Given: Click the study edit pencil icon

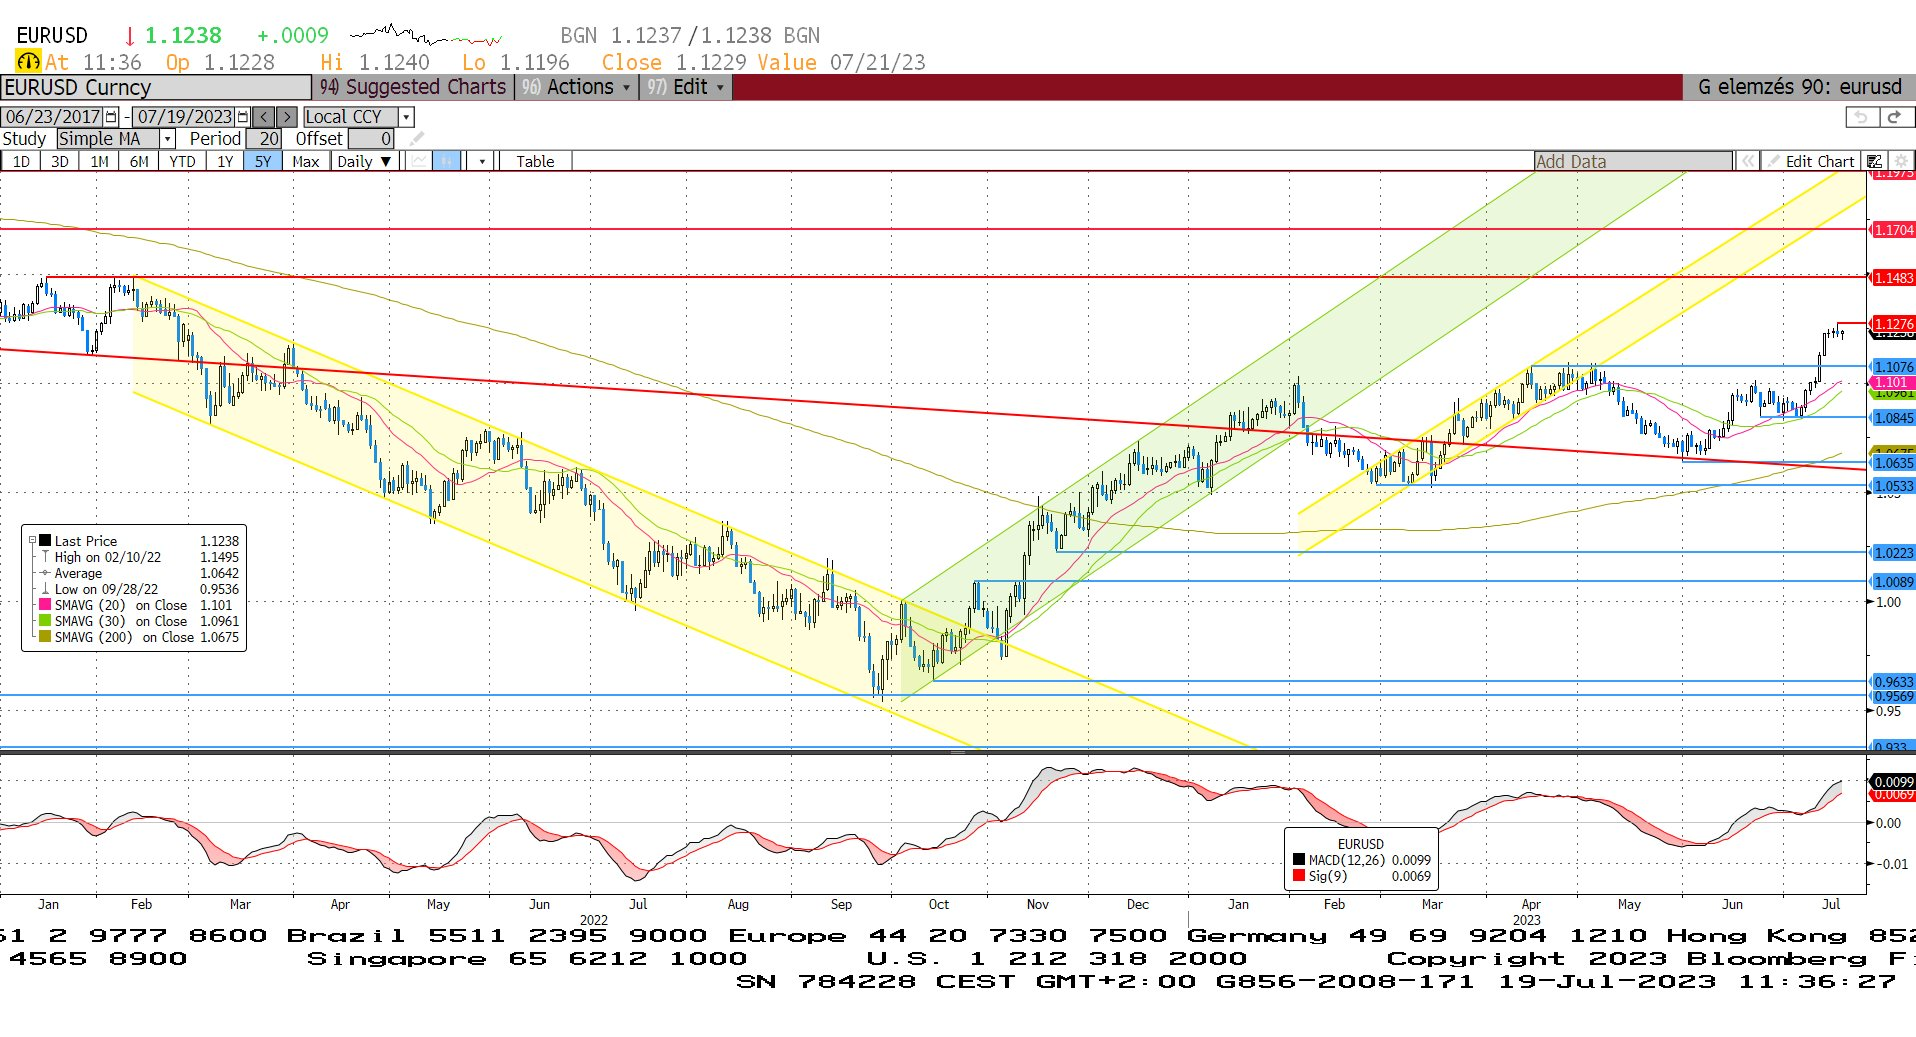Looking at the screenshot, I should (x=417, y=139).
